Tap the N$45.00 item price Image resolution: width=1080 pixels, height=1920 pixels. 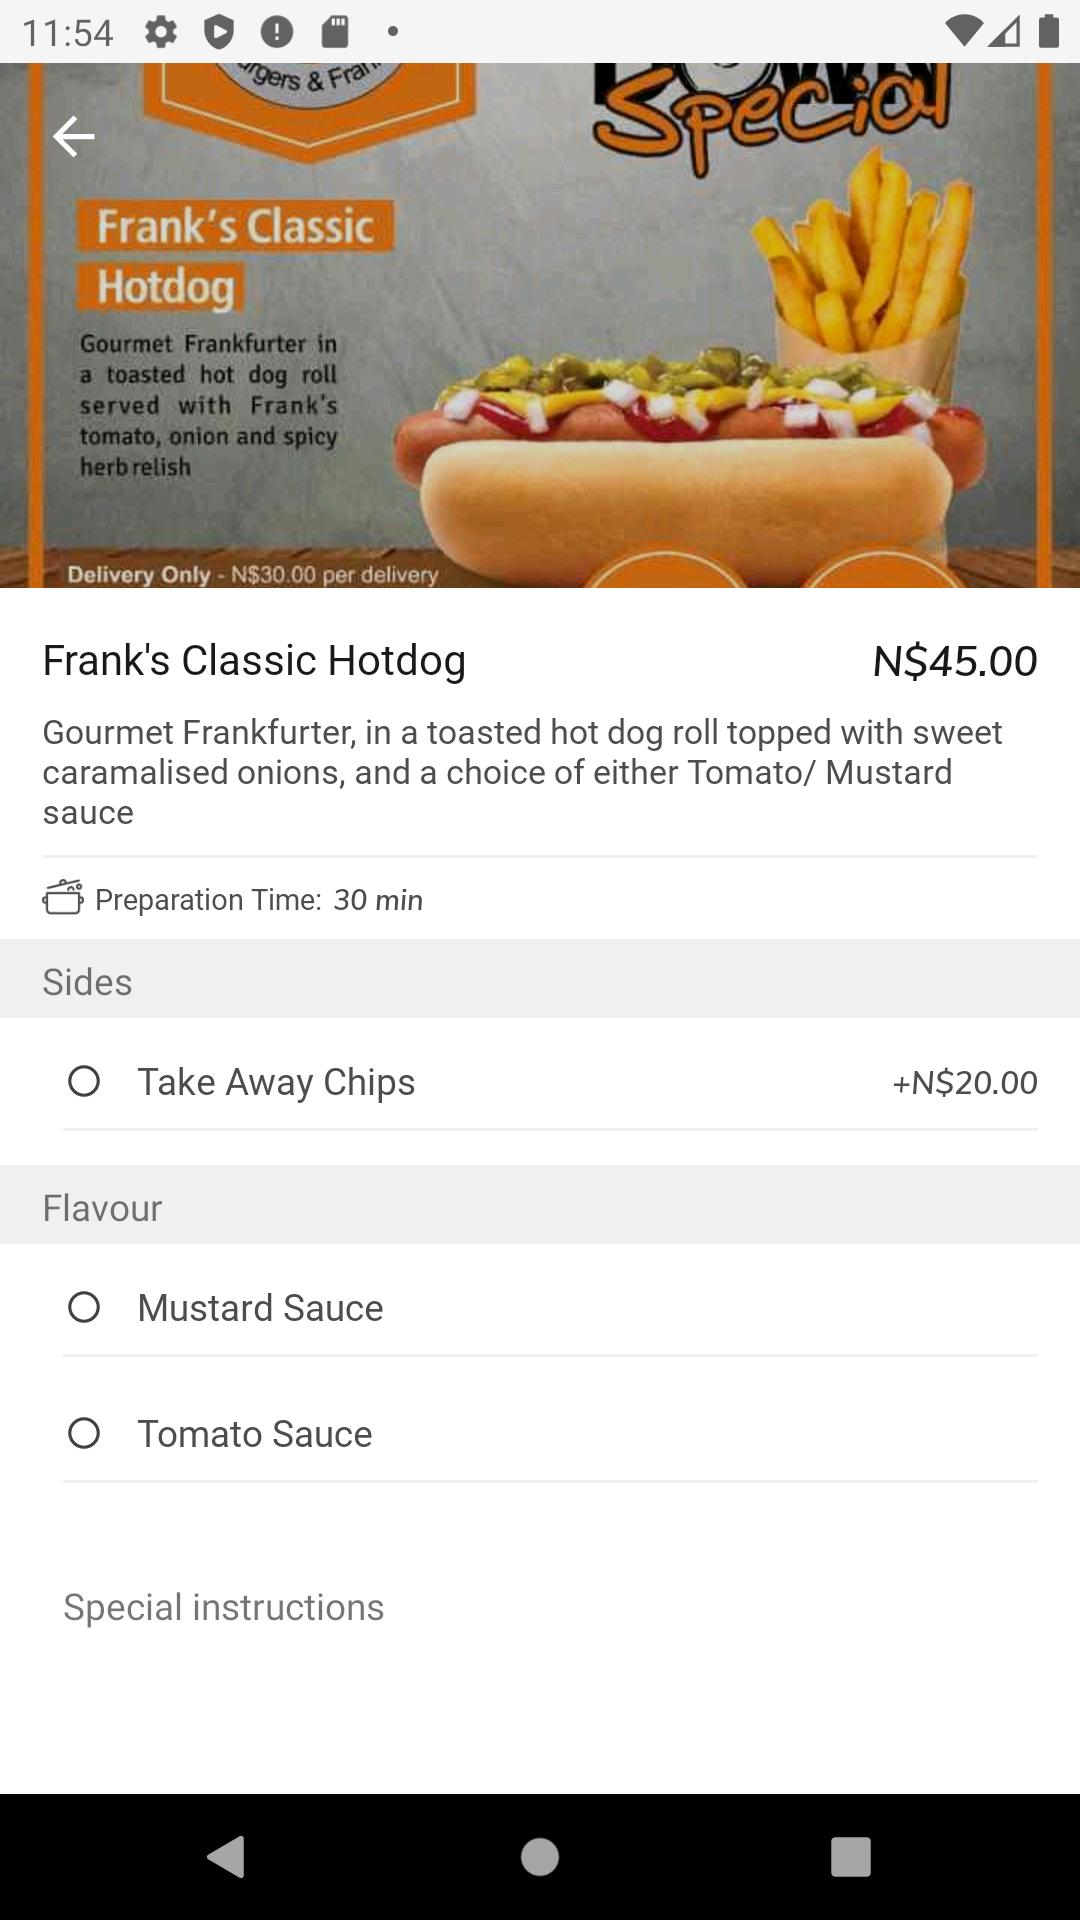955,661
